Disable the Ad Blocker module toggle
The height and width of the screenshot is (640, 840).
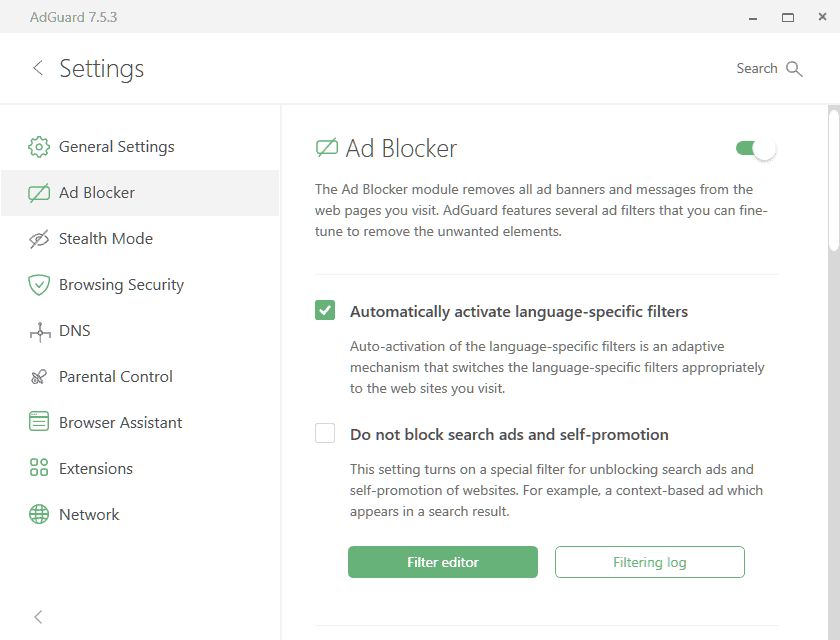pos(753,147)
